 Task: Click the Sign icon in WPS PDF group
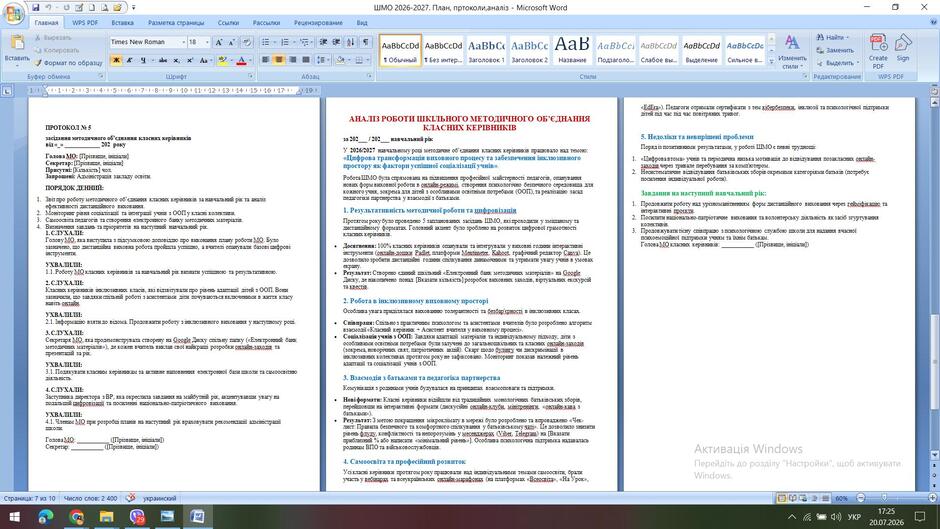pos(903,48)
